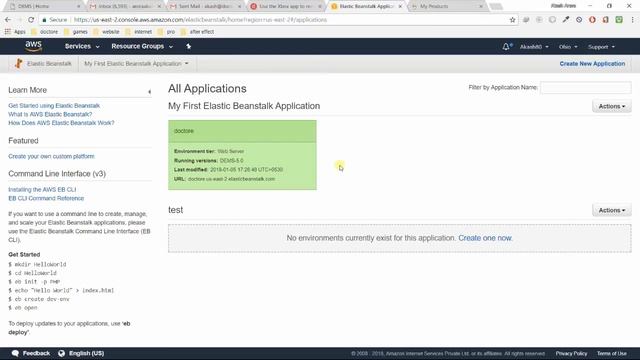Screen dimensions: 640x360
Task: Focus the Filter by Application Name field
Action: [x=585, y=87]
